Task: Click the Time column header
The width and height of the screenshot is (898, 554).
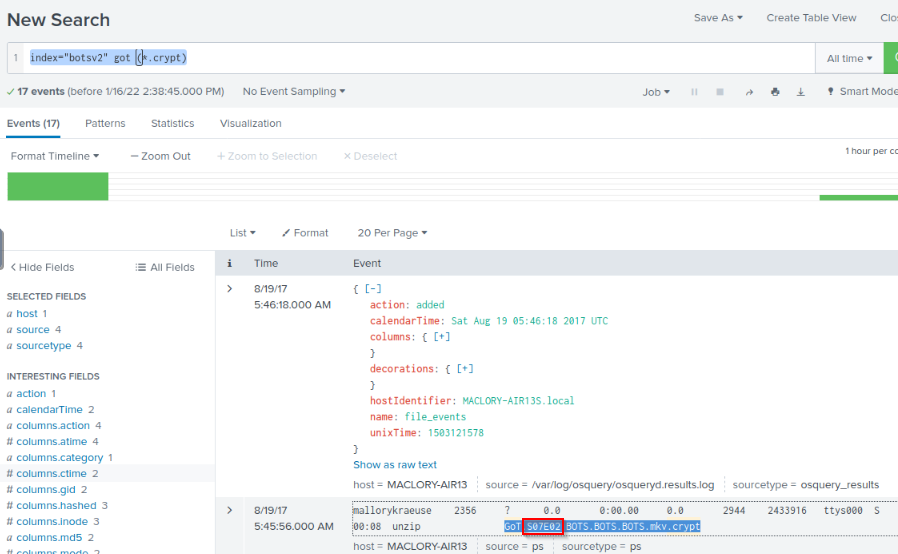Action: pos(266,264)
